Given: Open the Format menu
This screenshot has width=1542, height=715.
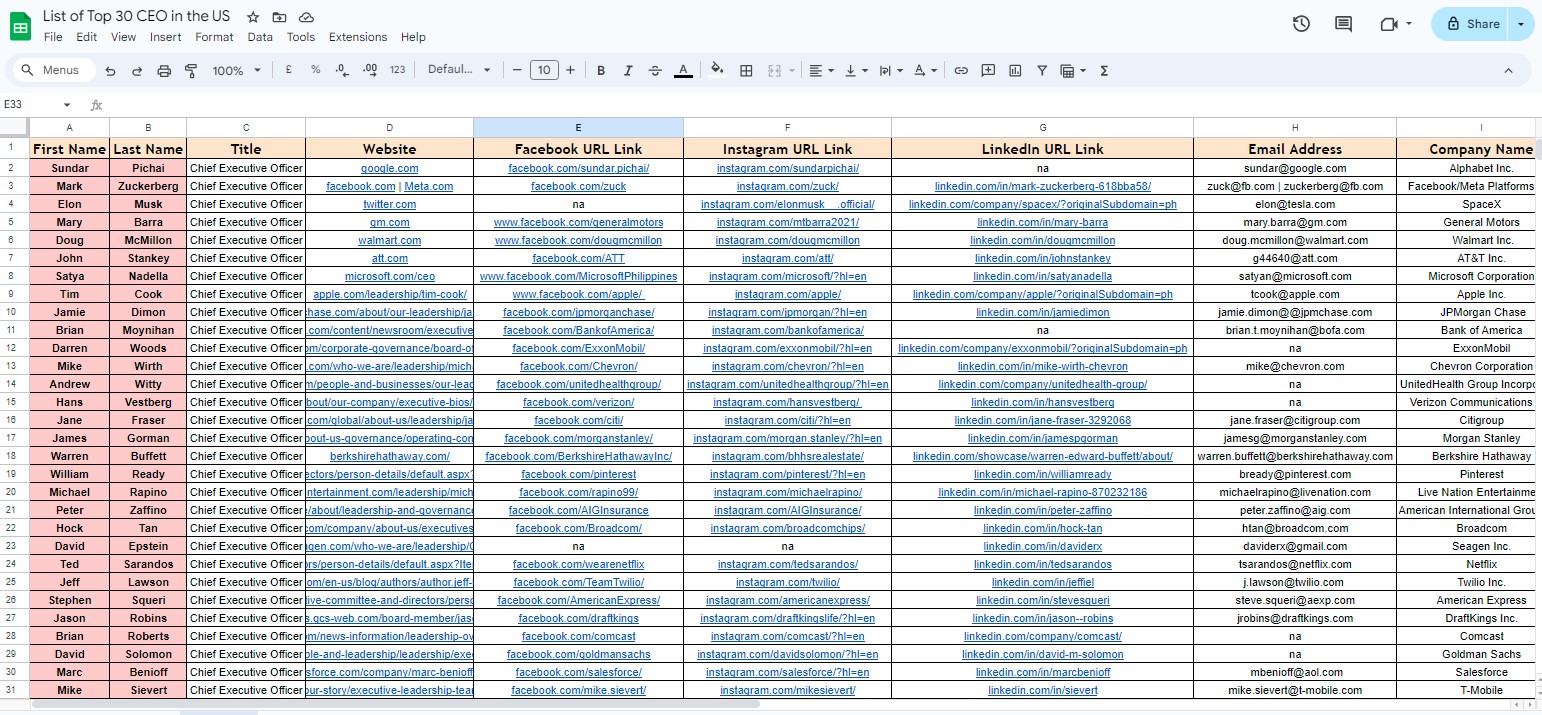Looking at the screenshot, I should tap(214, 37).
